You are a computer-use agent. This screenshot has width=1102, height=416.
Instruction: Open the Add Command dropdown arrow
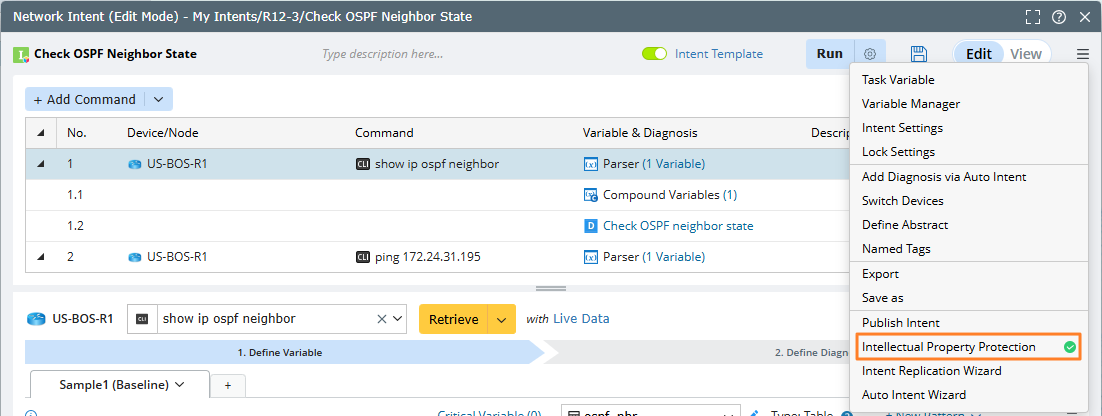tap(158, 100)
